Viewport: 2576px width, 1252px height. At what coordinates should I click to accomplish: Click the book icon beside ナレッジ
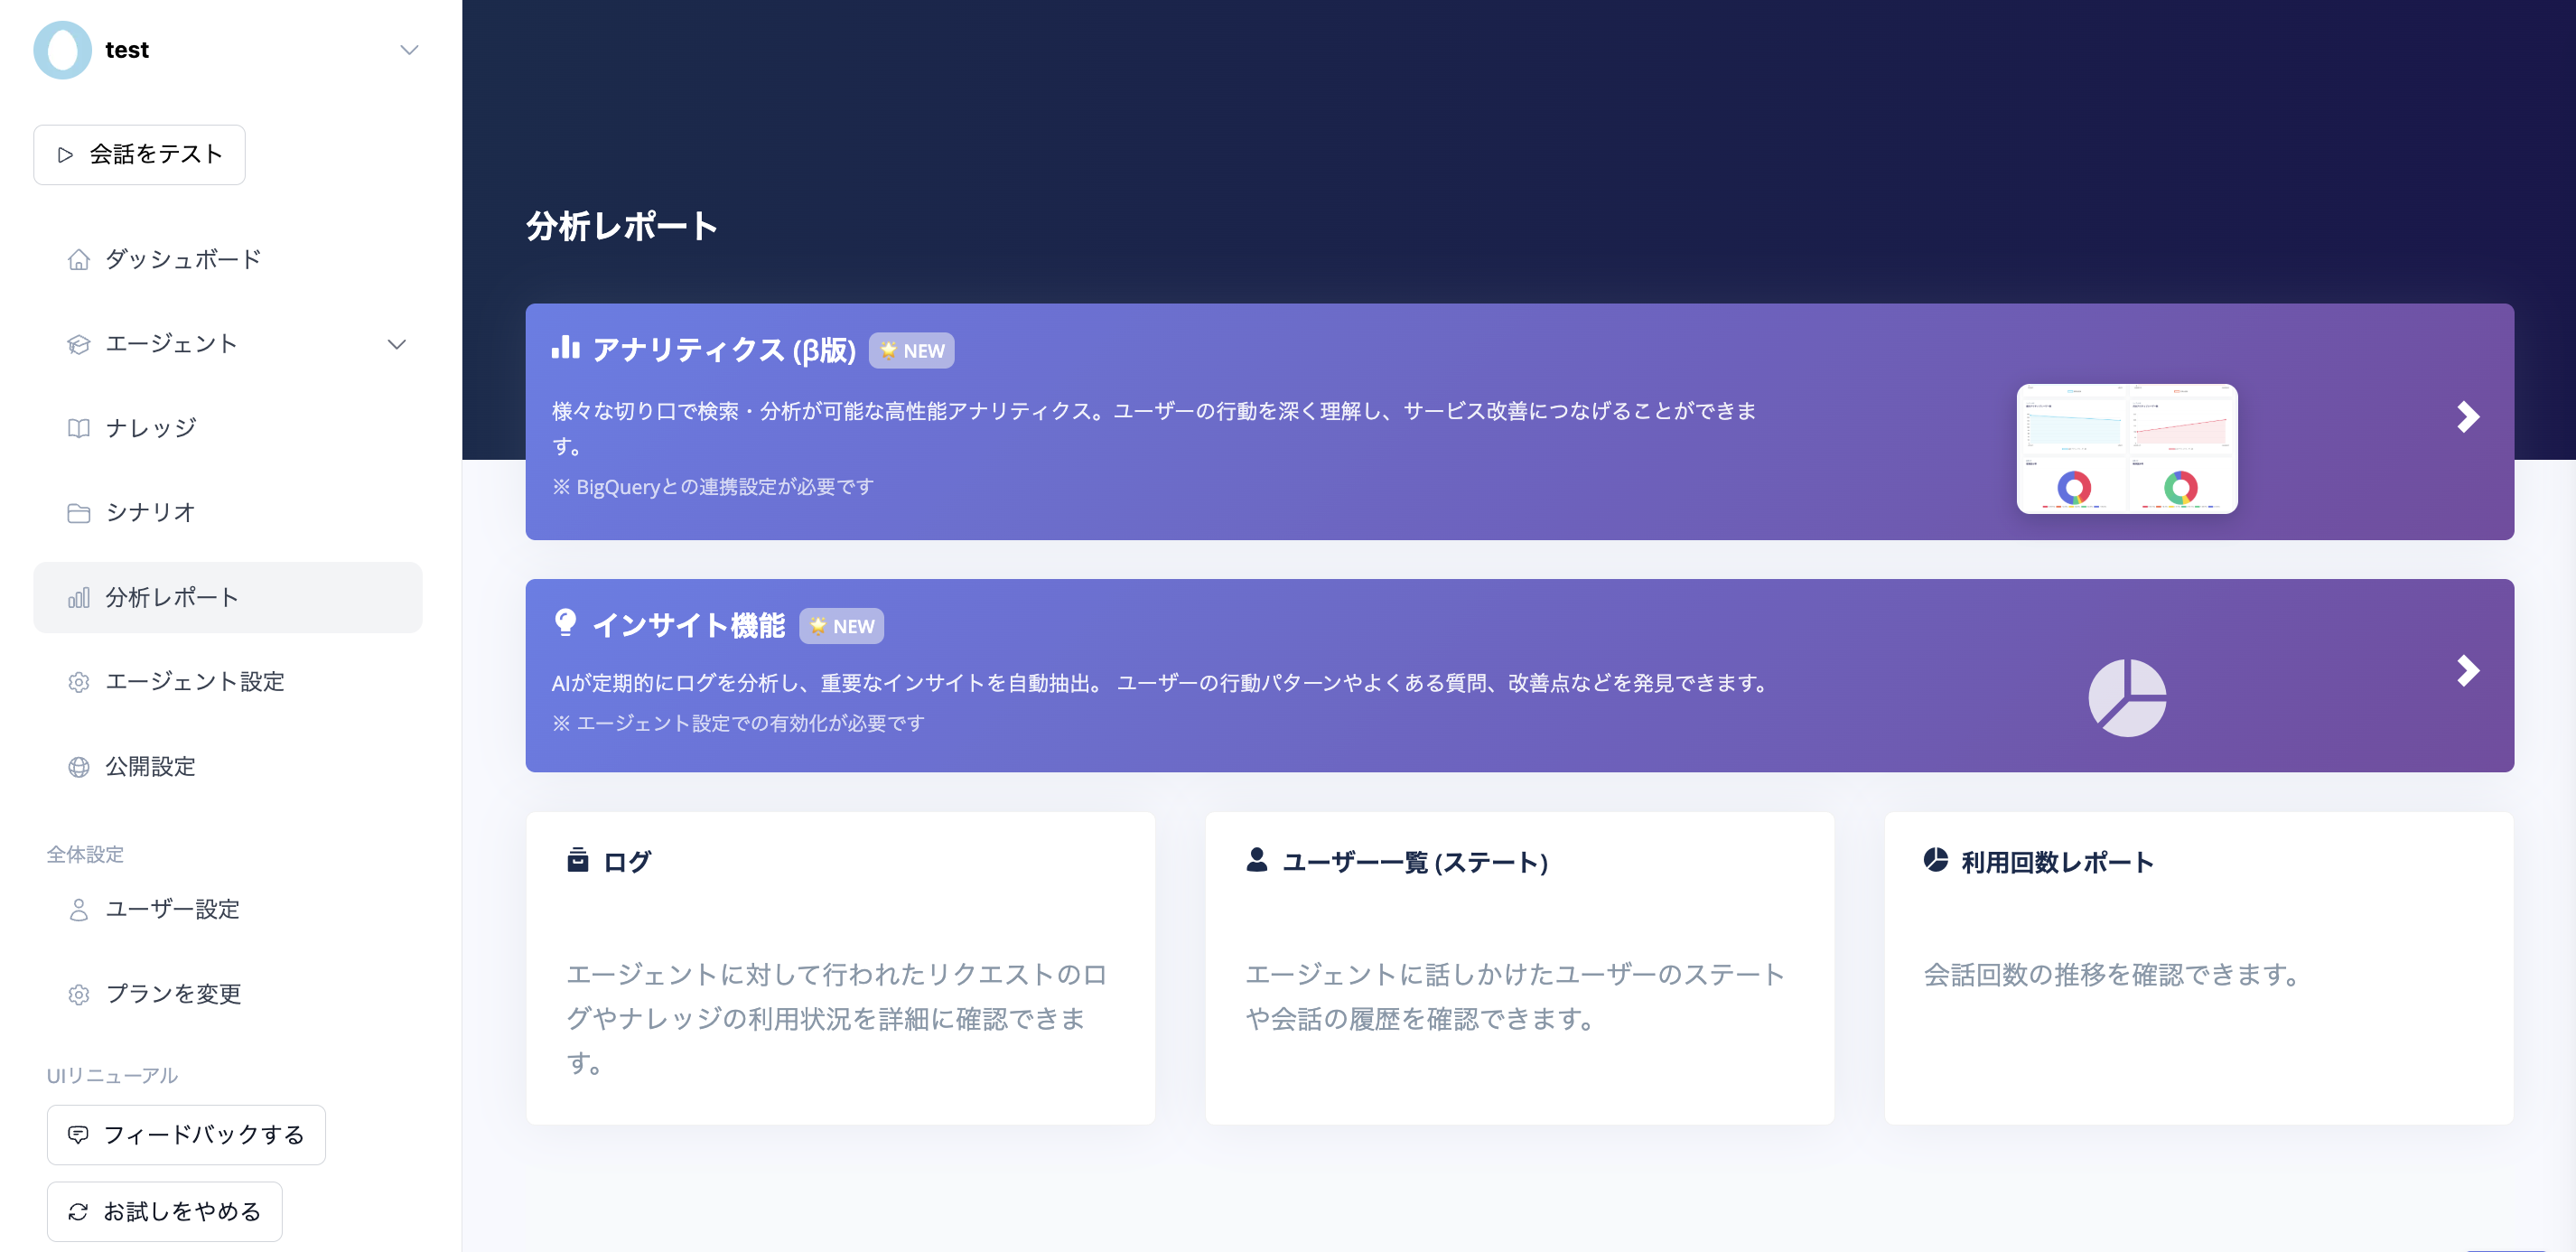click(x=78, y=428)
